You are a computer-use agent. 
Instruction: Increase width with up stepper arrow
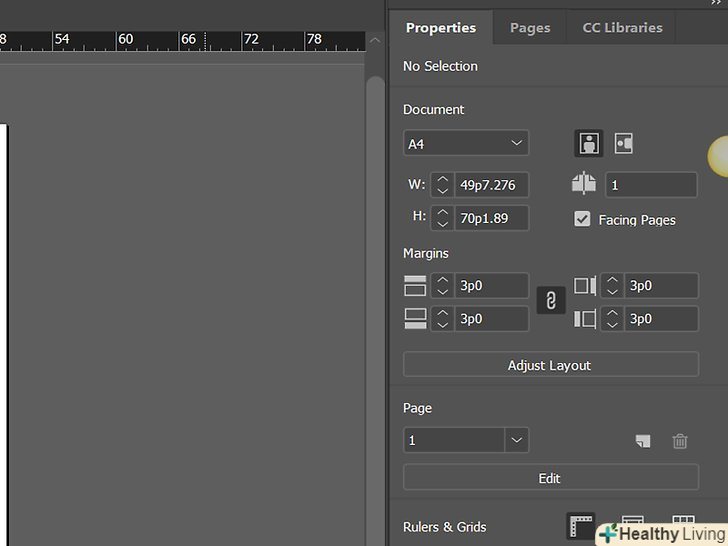(442, 179)
